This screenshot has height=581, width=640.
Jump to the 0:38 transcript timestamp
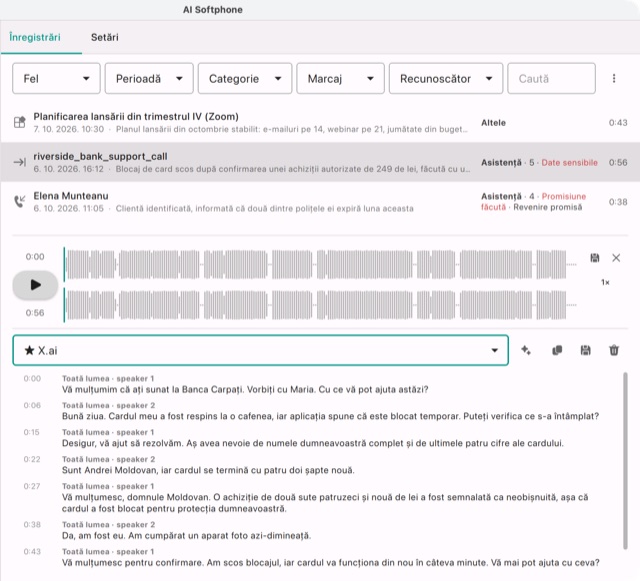pyautogui.click(x=32, y=525)
